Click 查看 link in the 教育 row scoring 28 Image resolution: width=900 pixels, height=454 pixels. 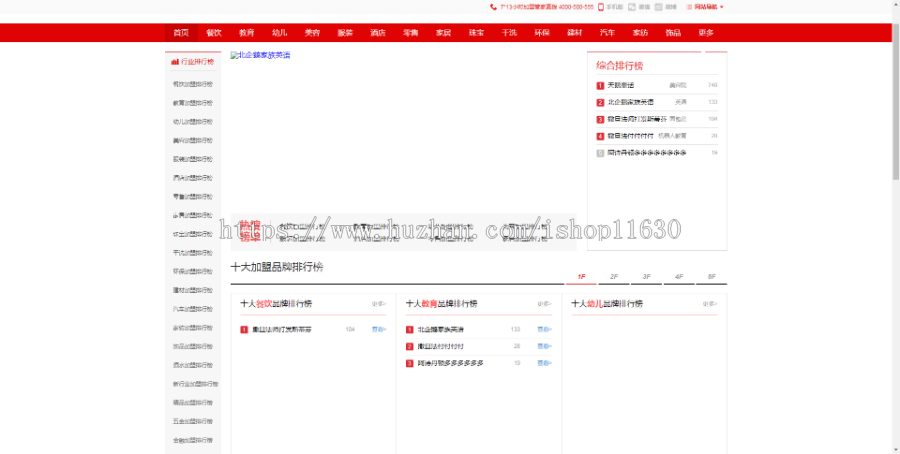pyautogui.click(x=545, y=347)
